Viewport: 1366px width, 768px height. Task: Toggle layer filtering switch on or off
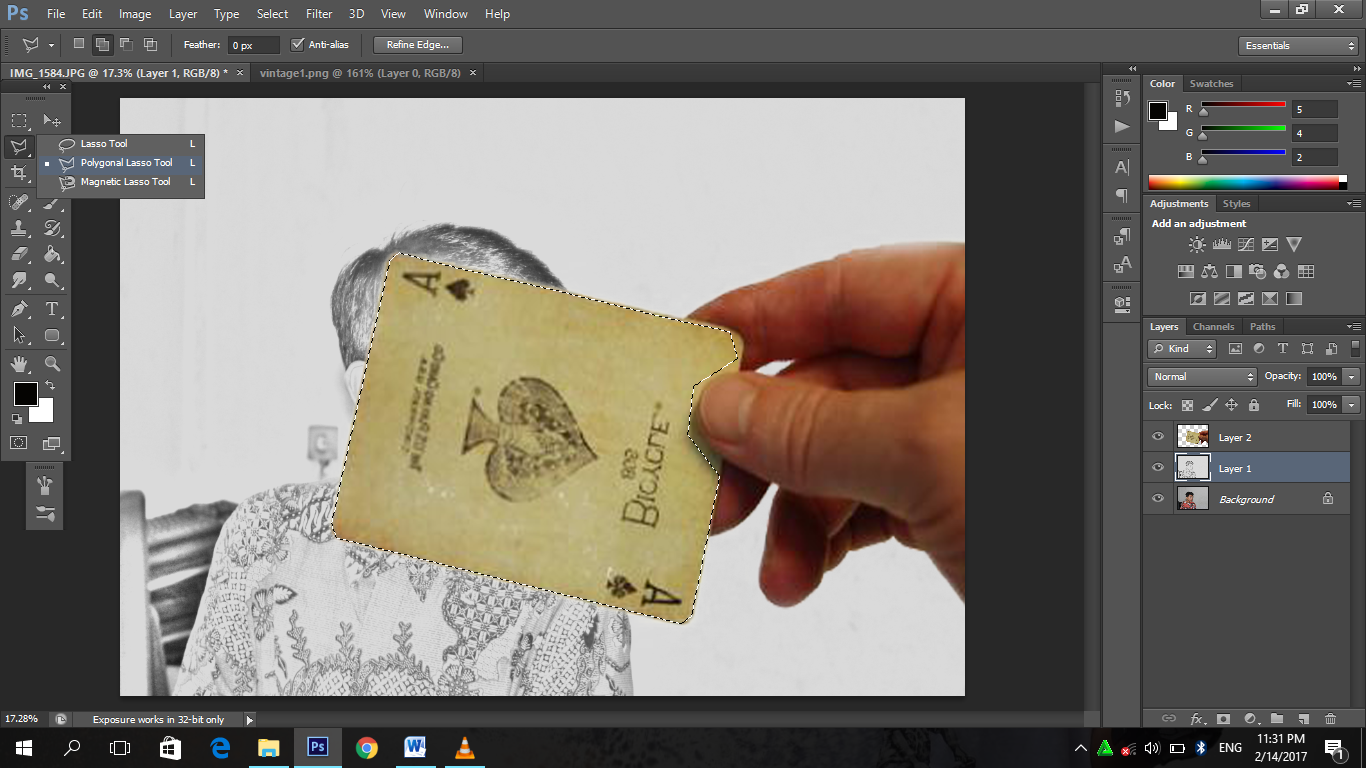tap(1356, 349)
